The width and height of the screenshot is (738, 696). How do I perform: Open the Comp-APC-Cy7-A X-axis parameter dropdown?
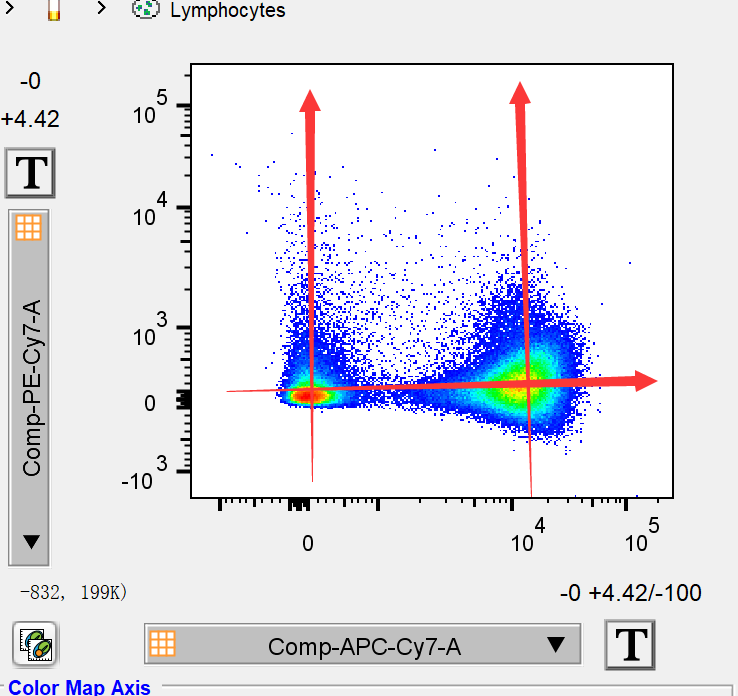point(363,646)
